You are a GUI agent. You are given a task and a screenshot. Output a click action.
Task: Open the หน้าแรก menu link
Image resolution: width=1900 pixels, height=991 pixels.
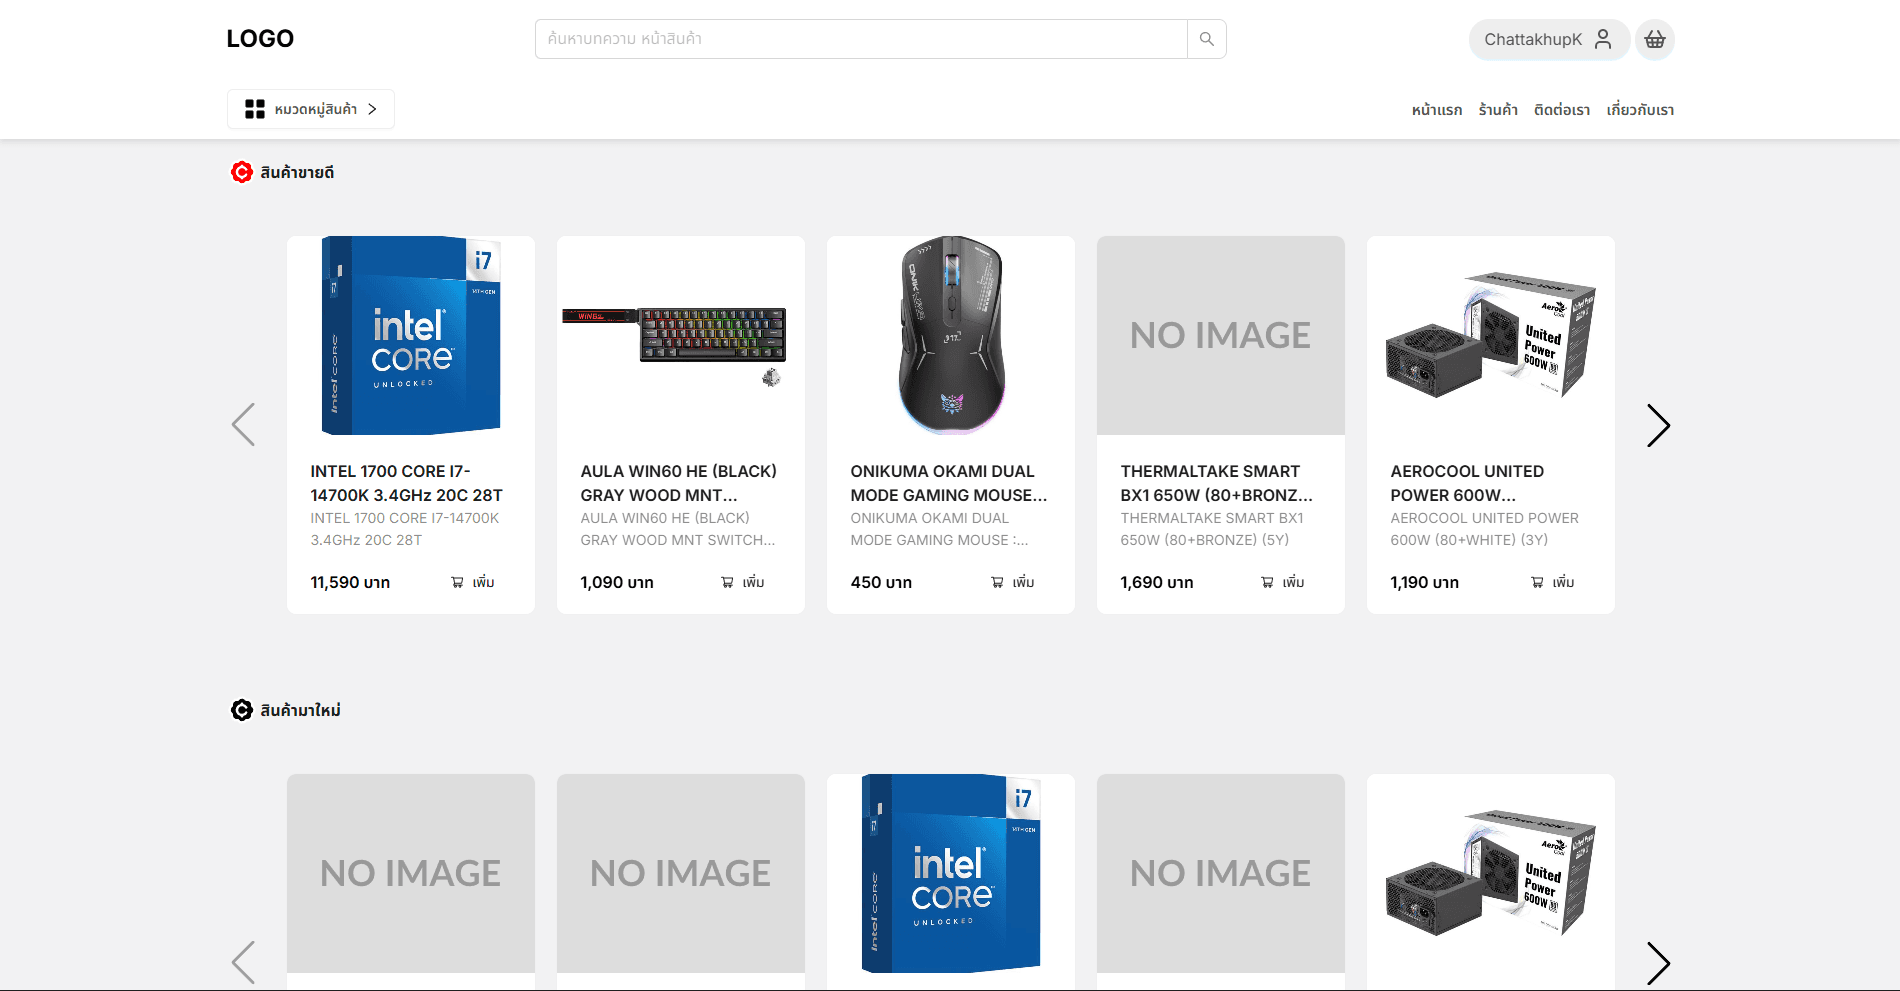tap(1437, 110)
